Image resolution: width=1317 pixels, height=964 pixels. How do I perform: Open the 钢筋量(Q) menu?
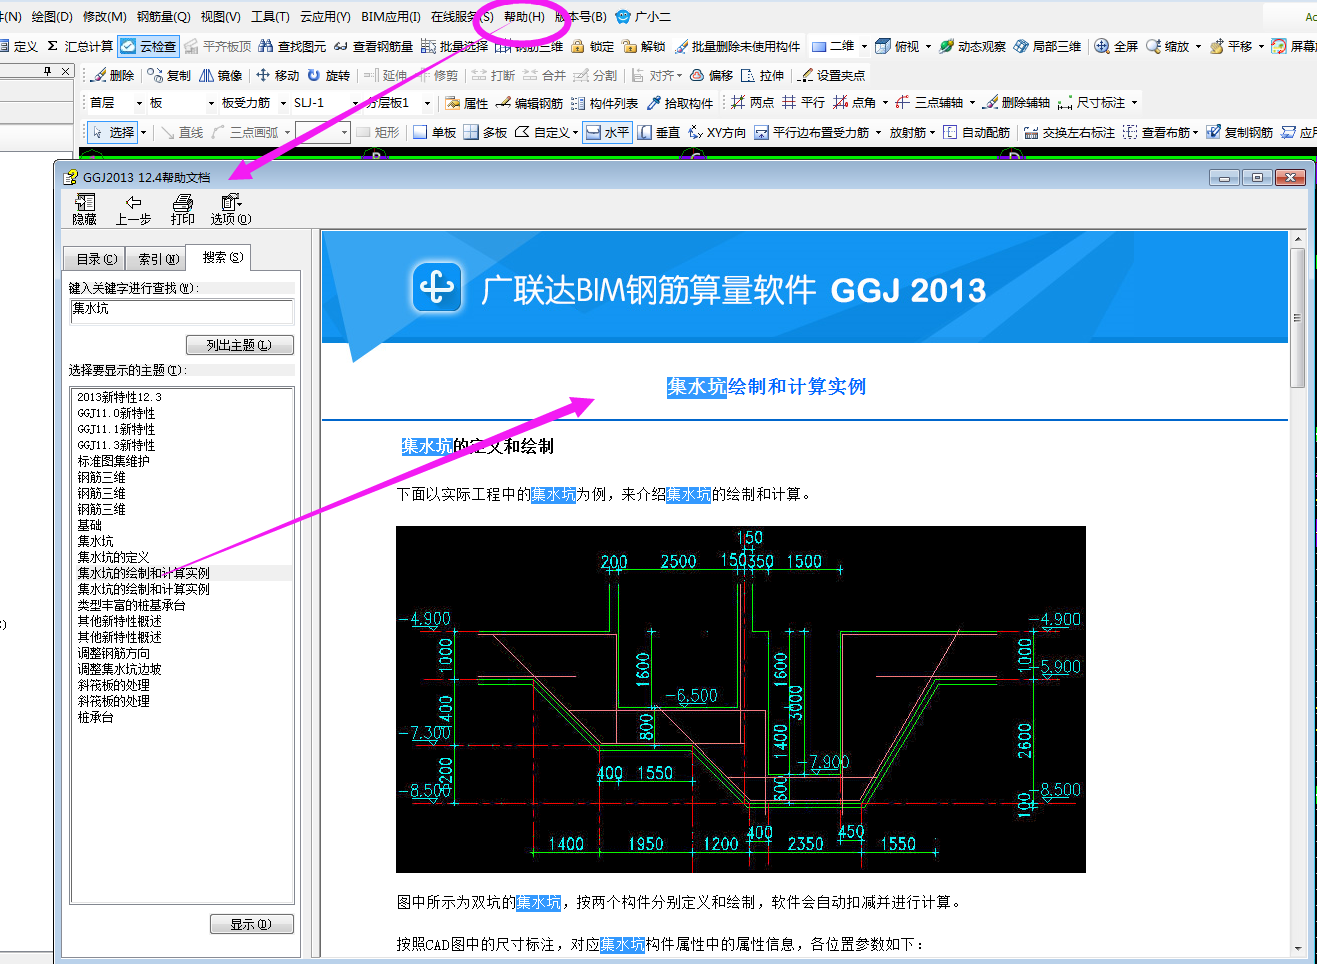163,17
